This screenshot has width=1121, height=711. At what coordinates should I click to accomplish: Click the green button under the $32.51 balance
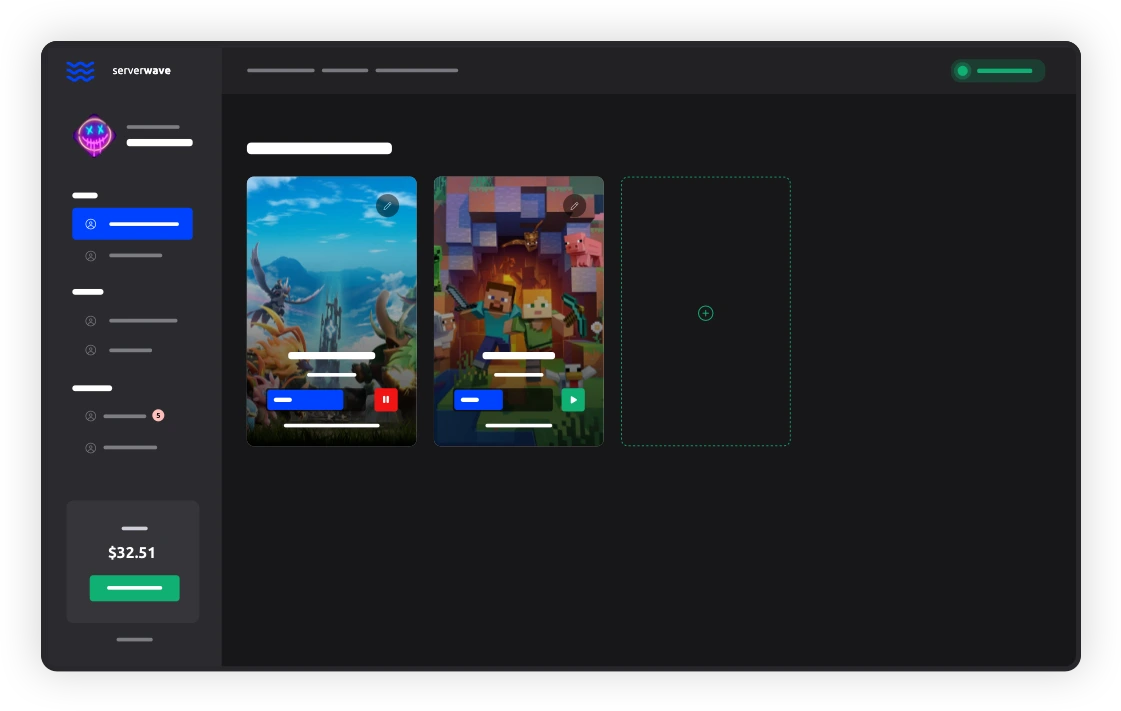point(134,588)
